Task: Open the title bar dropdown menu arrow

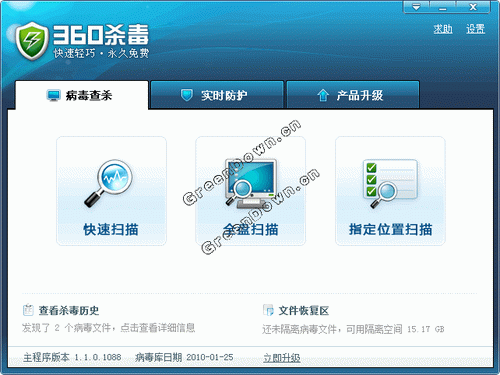Action: pos(416,7)
